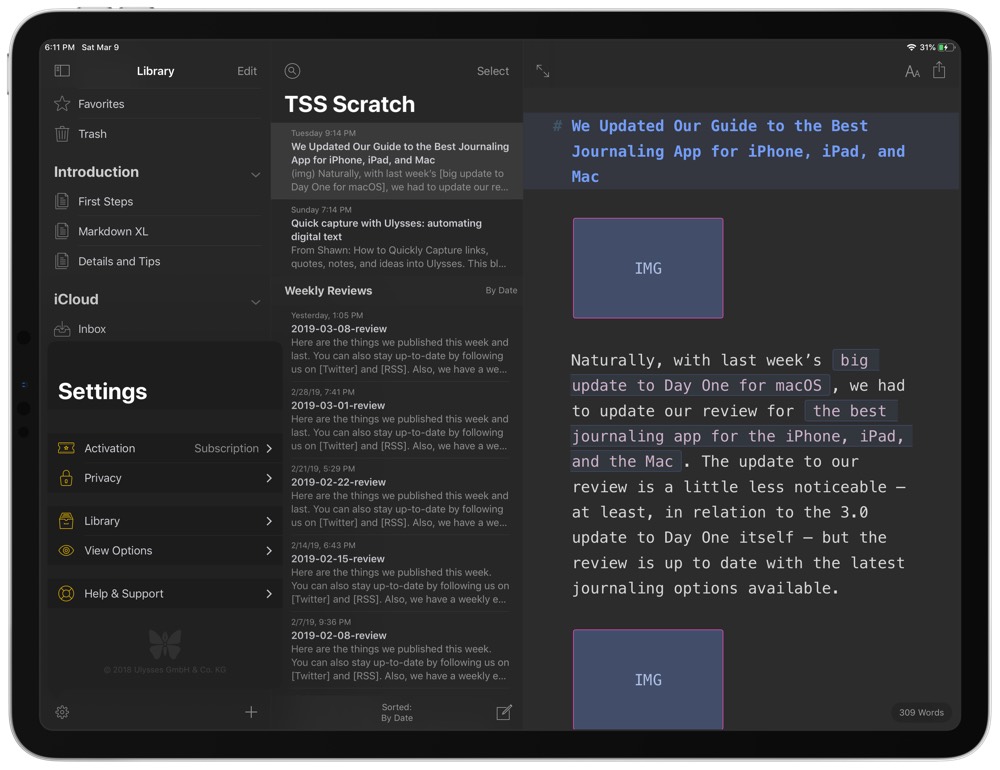Image resolution: width=1000 pixels, height=770 pixels.
Task: Tap Select above the sheet list
Action: coord(492,71)
